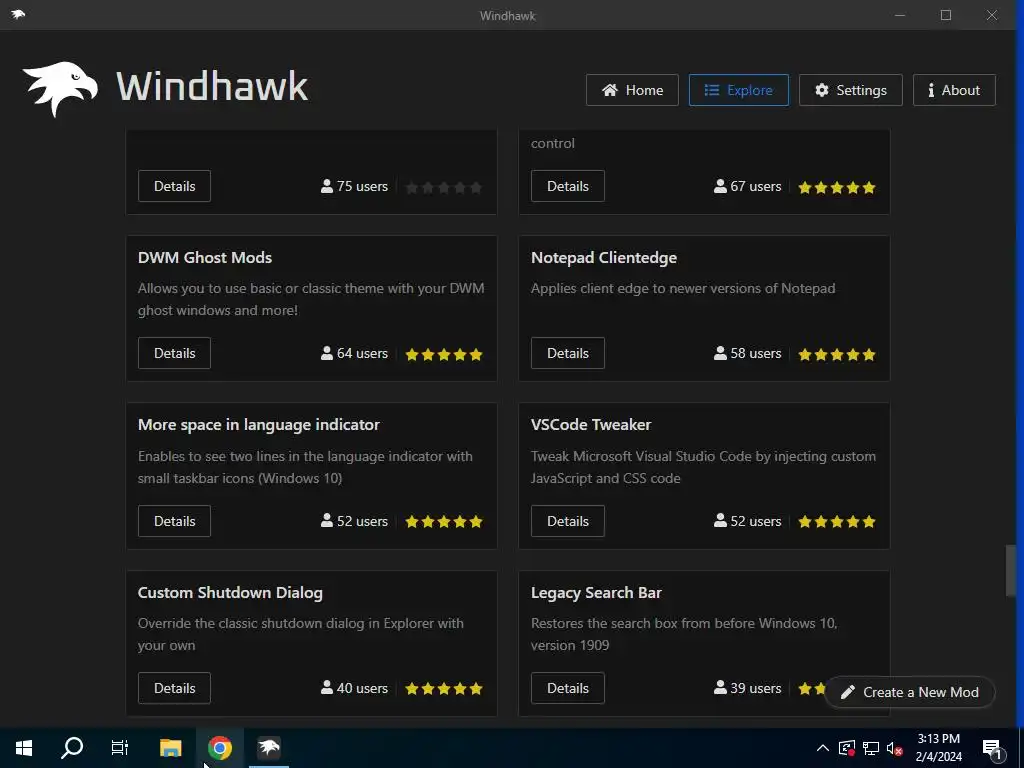Open Details for Legacy Search Bar

click(568, 688)
